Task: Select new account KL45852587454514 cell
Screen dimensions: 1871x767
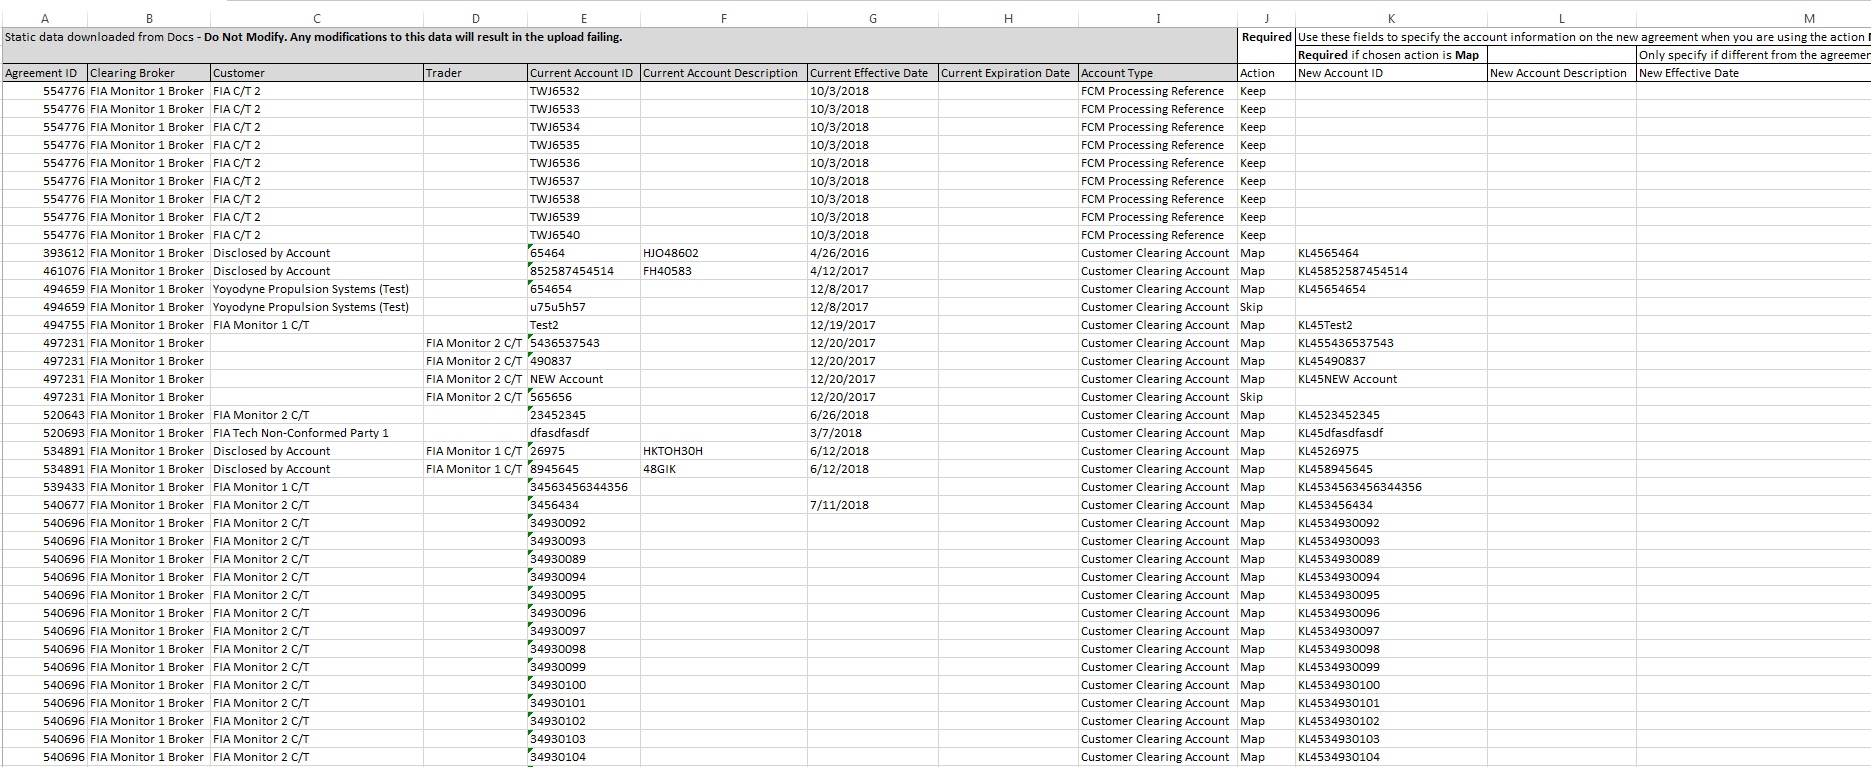Action: [x=1391, y=271]
